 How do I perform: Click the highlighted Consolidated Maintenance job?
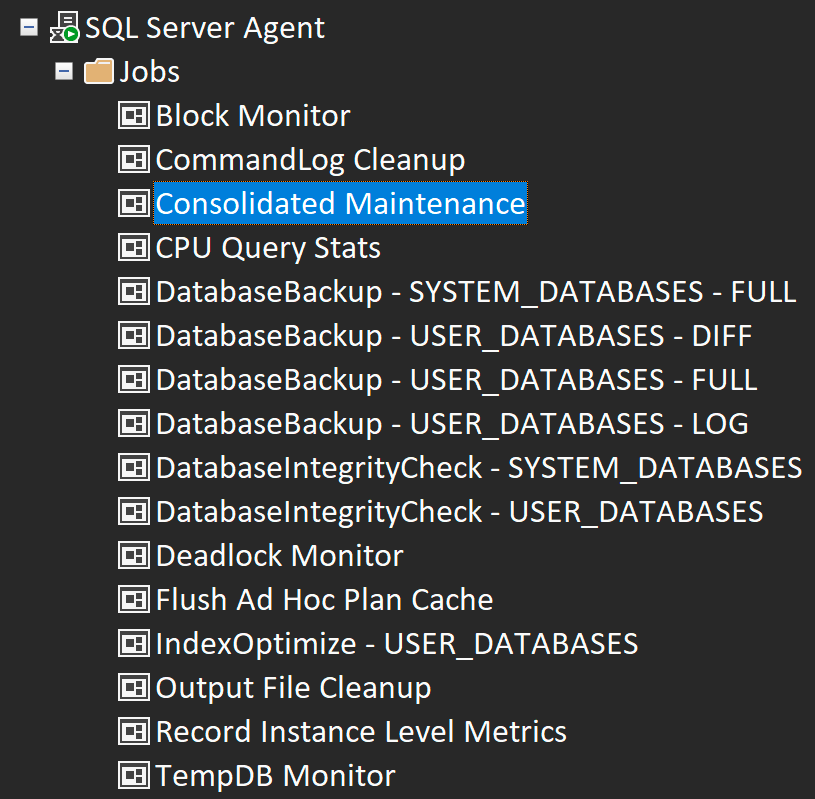tap(340, 203)
